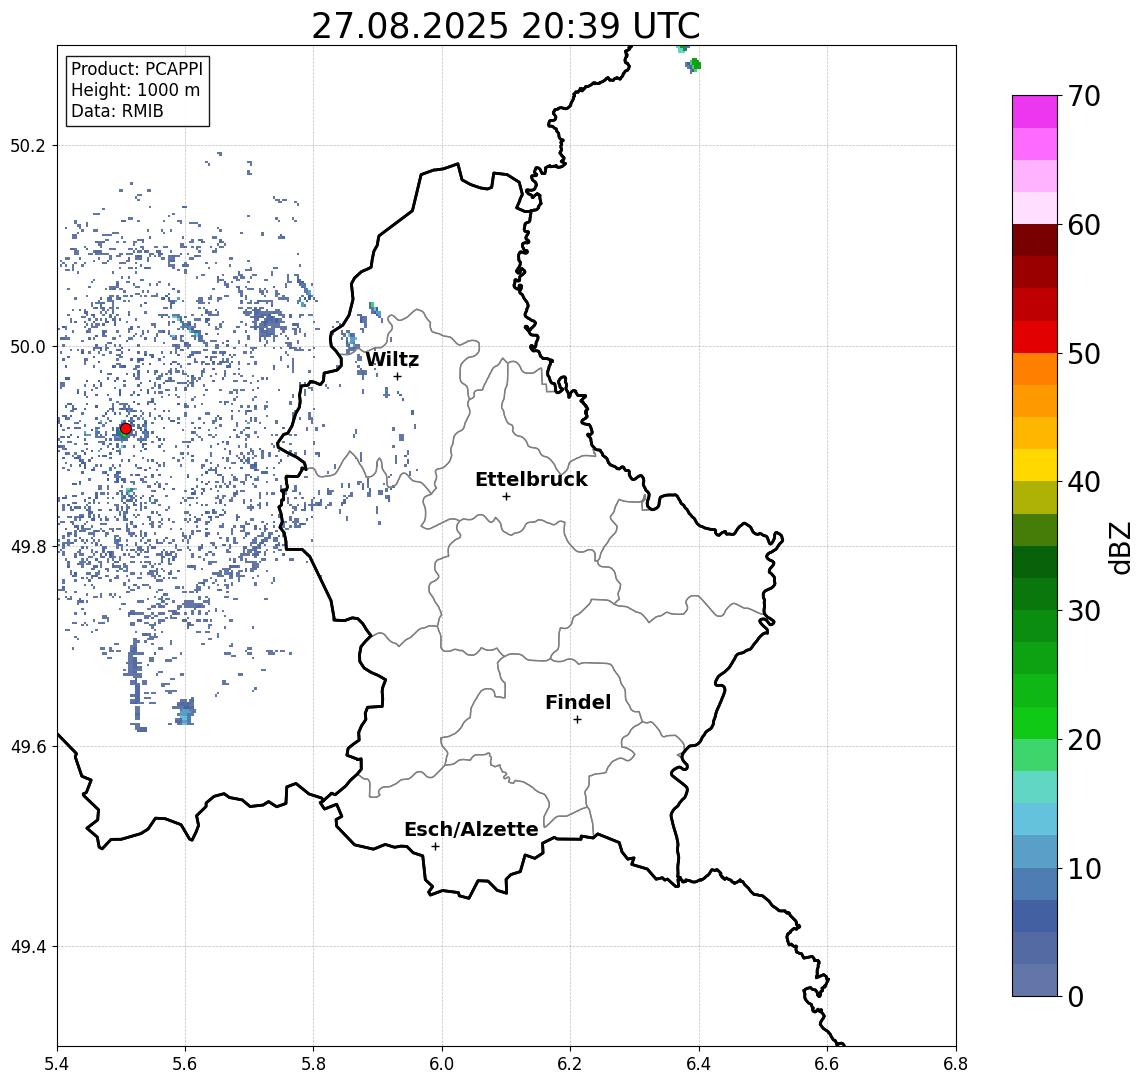1145x1084 pixels.
Task: Click the colorbar tick label 30
Action: pyautogui.click(x=1084, y=611)
